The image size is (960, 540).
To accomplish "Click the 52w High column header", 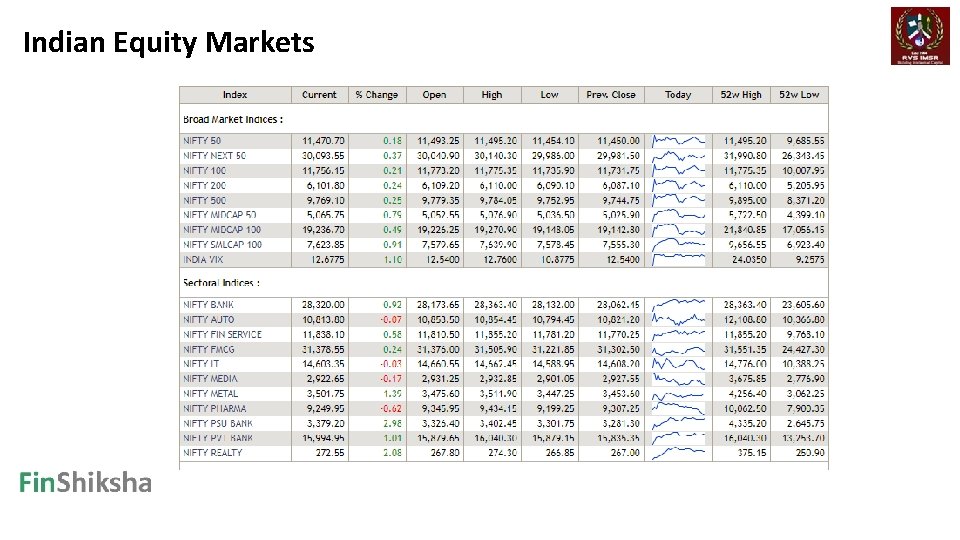I will tap(741, 95).
